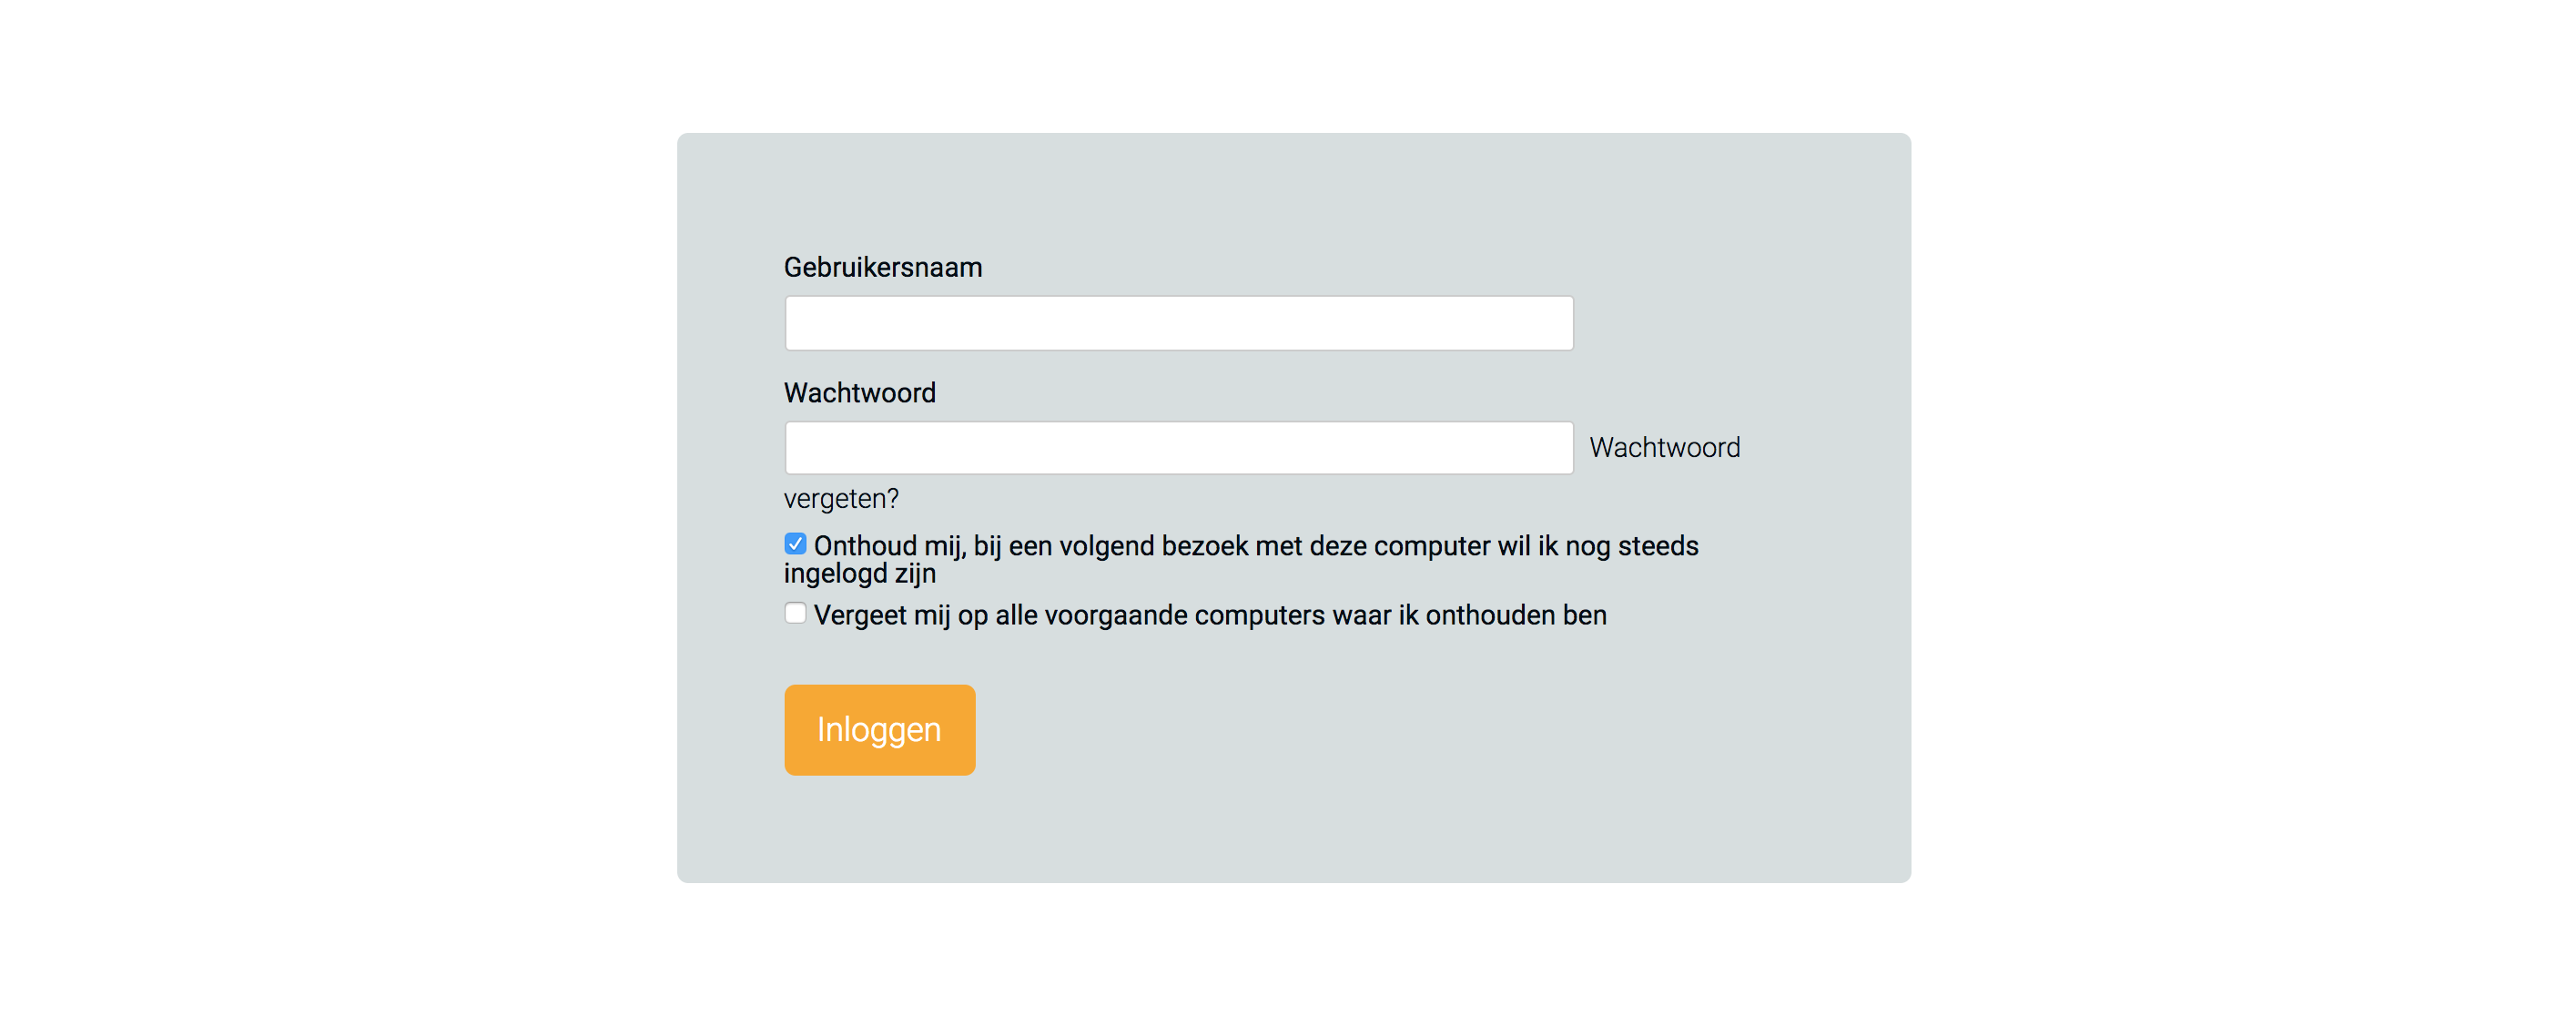
Task: Toggle the checked blue remember-me checkbox
Action: click(x=795, y=544)
